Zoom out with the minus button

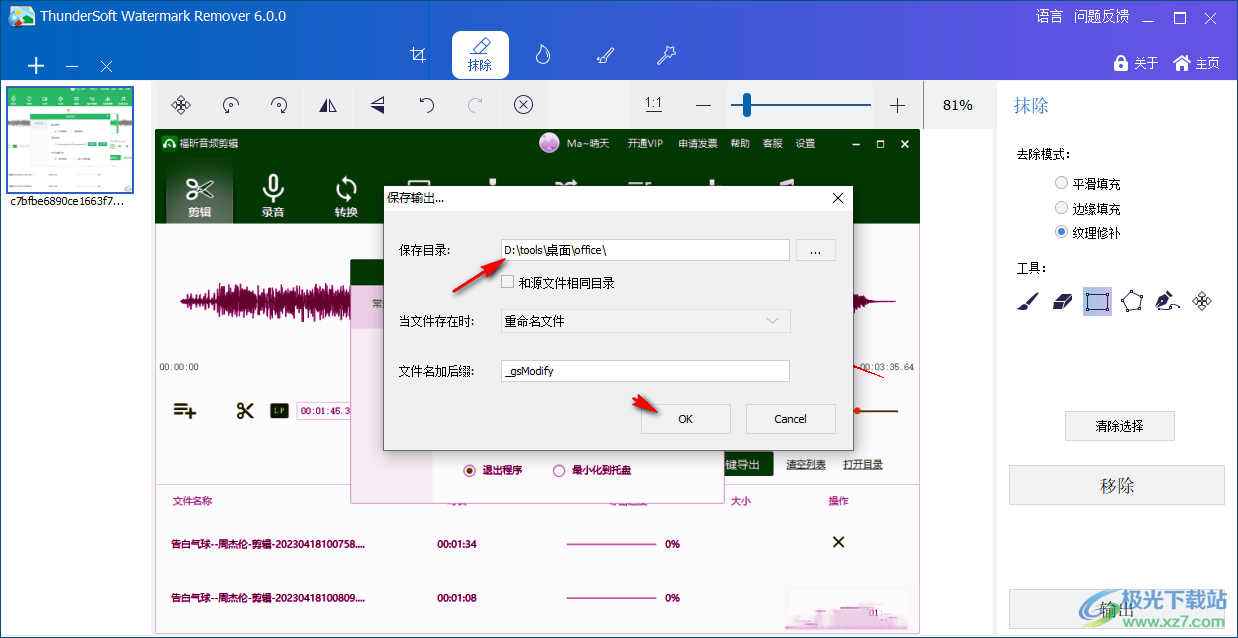(x=703, y=105)
